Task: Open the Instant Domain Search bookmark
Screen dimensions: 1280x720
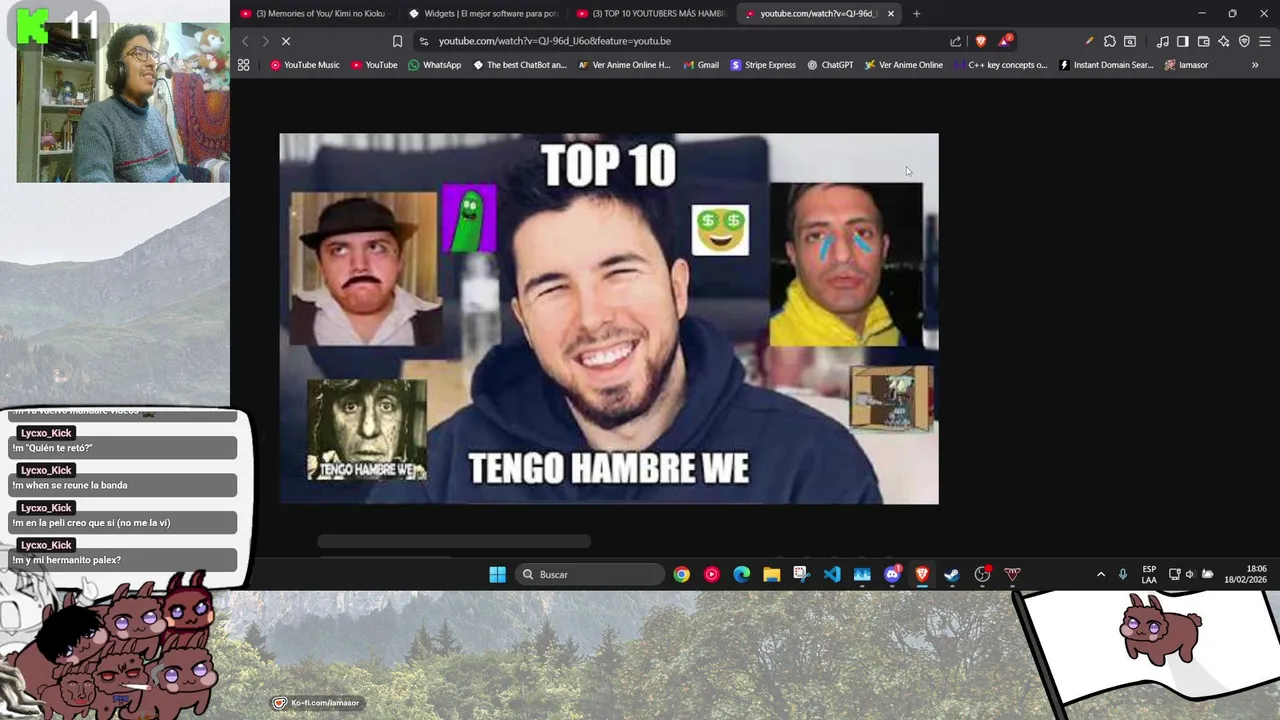Action: click(x=1107, y=65)
